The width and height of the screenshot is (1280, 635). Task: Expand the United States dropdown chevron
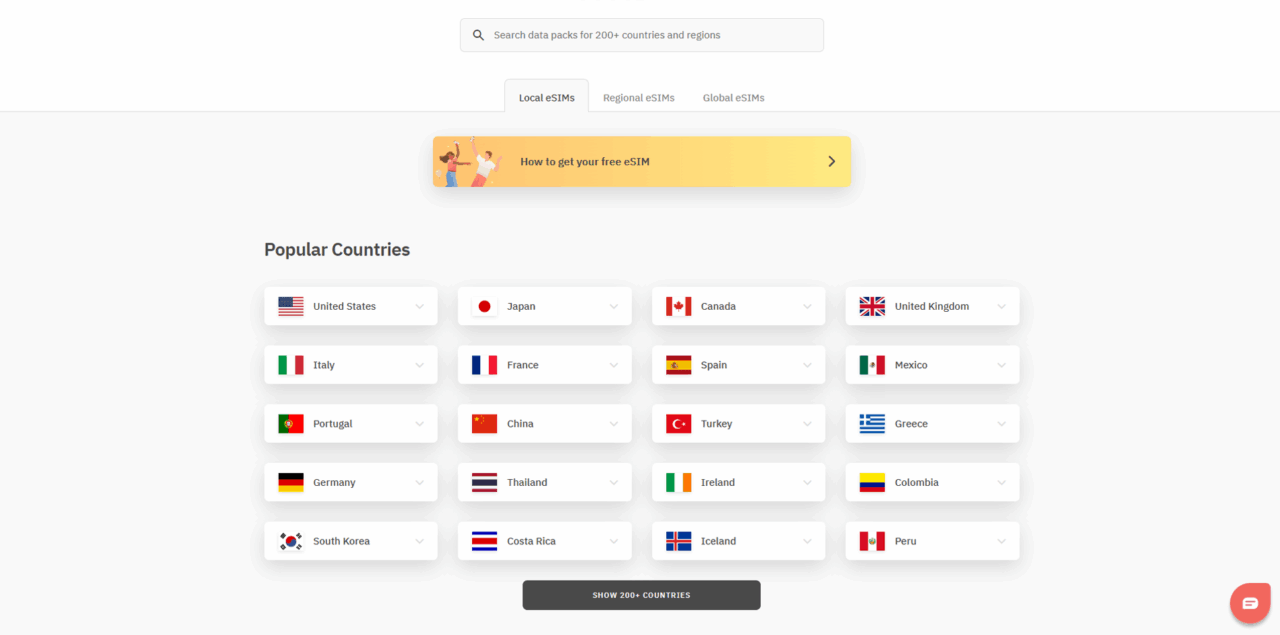420,307
